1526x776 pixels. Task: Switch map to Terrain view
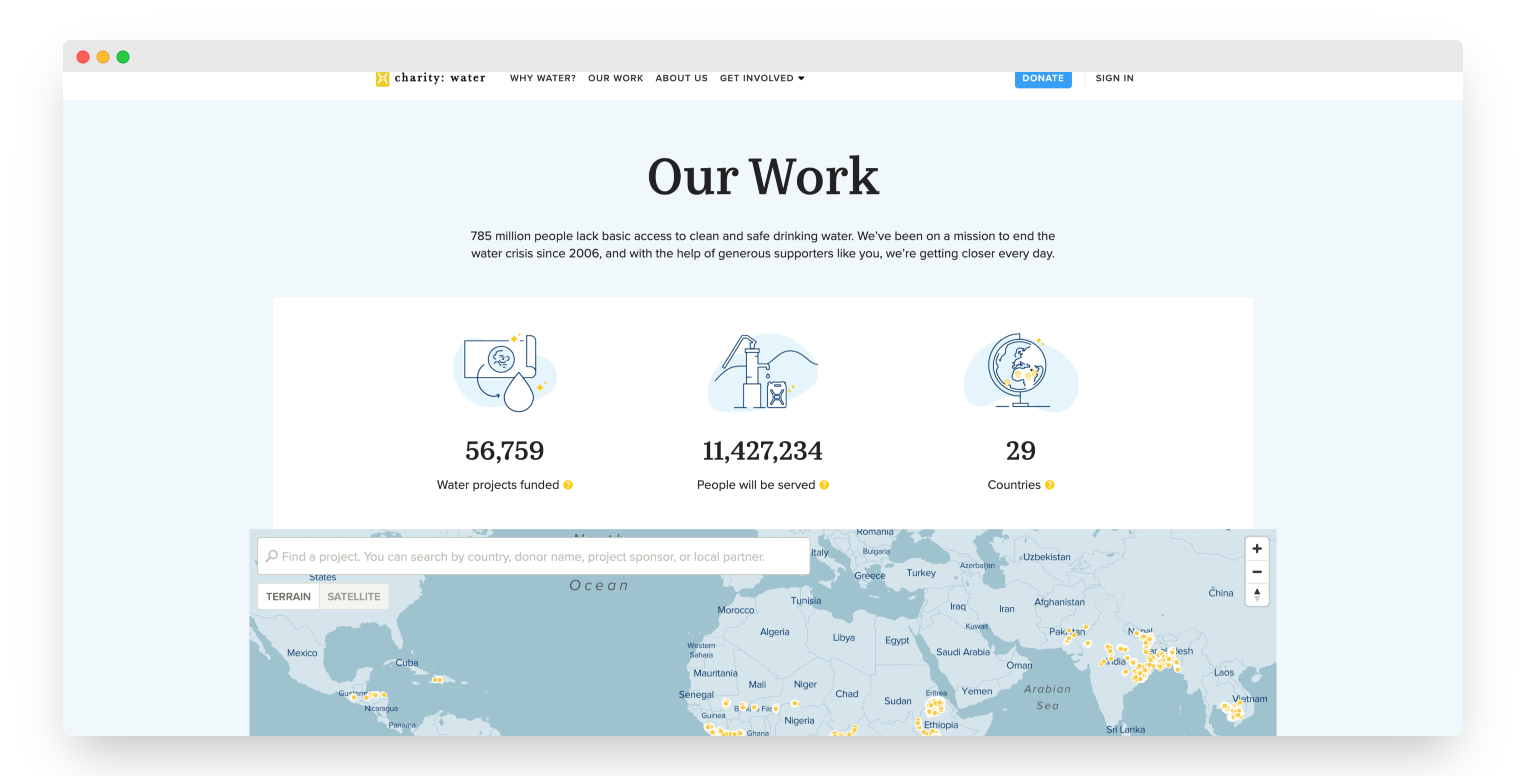tap(288, 597)
